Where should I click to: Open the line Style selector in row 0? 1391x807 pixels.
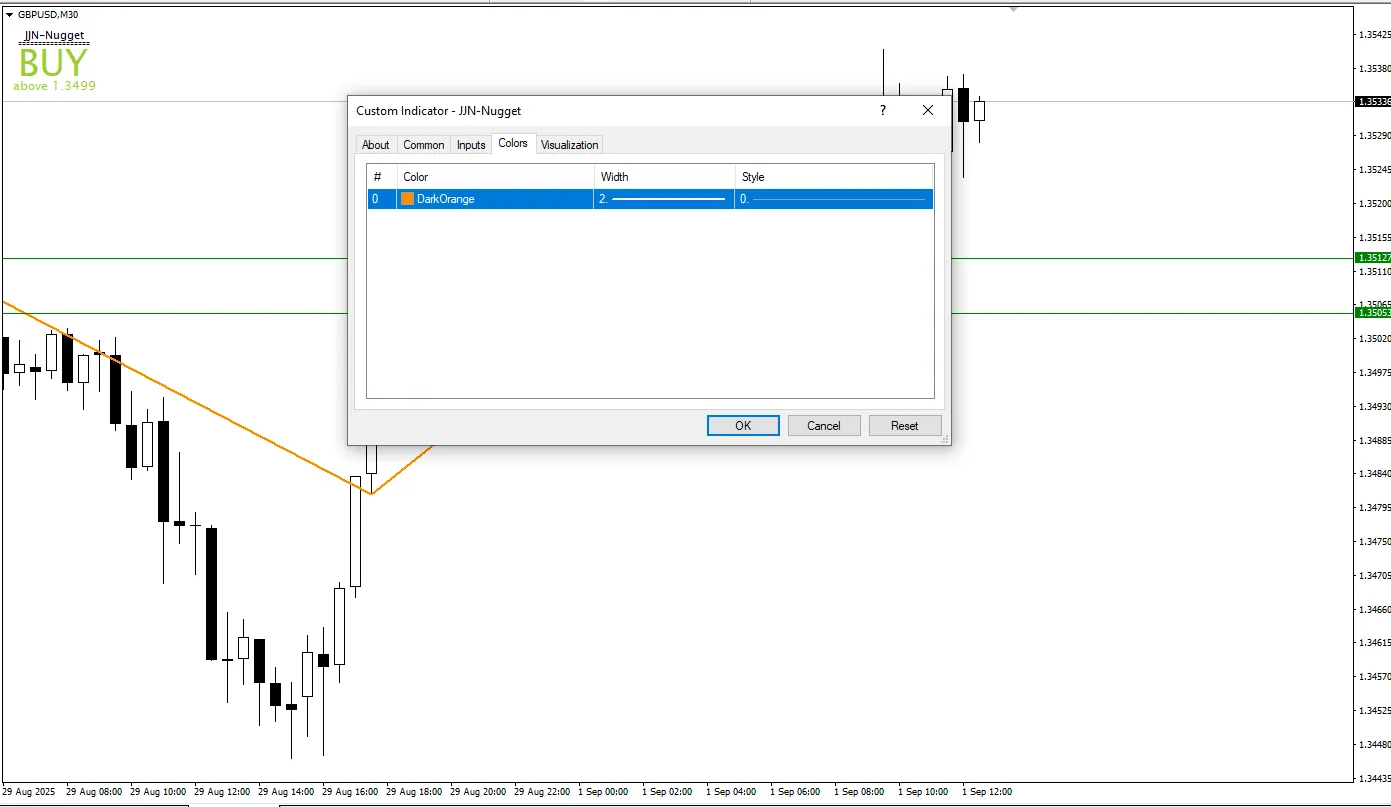833,199
